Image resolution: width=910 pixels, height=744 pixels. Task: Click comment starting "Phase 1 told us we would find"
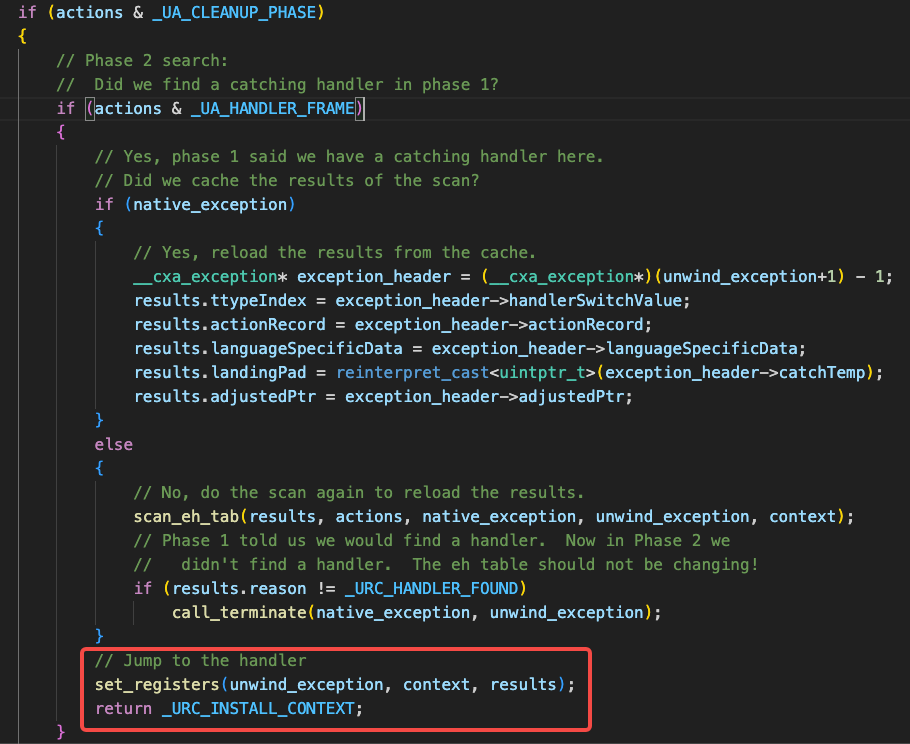432,540
